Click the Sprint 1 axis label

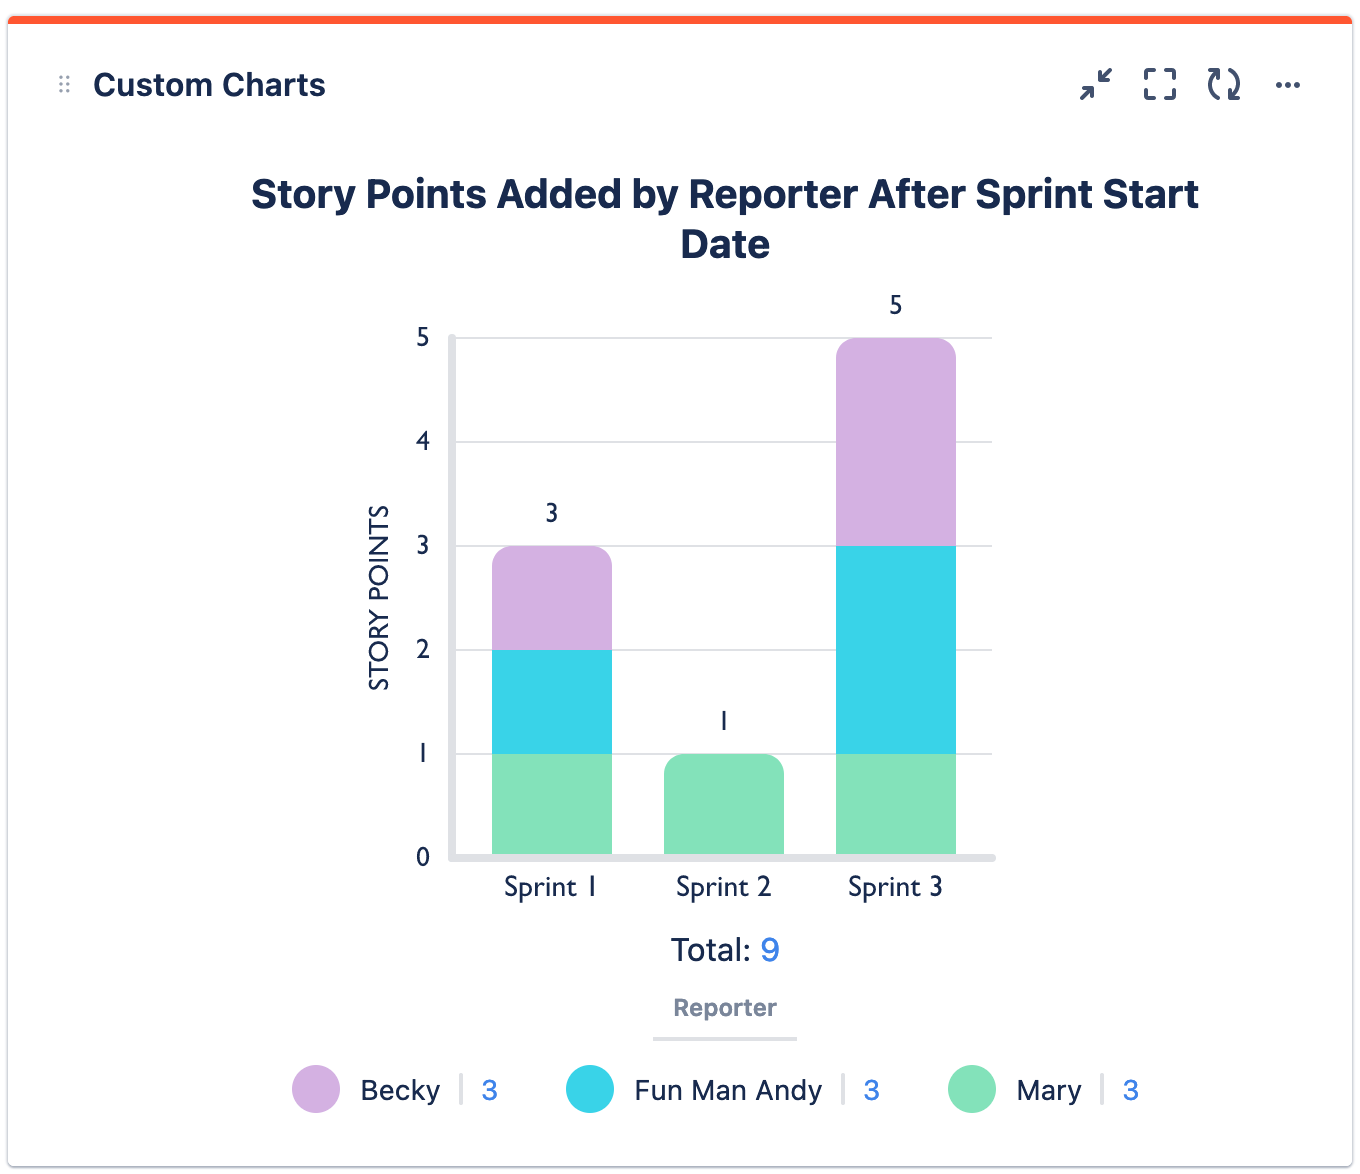pos(550,887)
